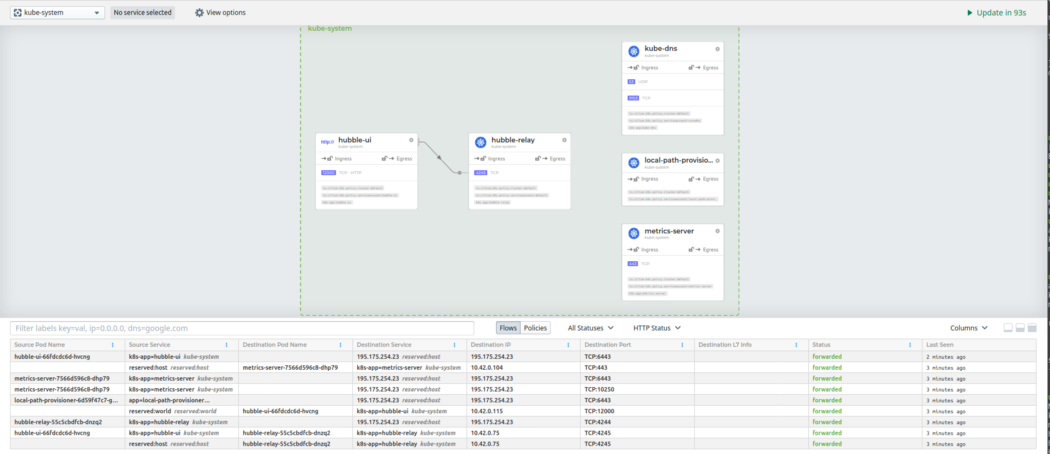Click the connection line between hubble-ui and hubble-relay
Image resolution: width=1050 pixels, height=454 pixels.
[x=439, y=157]
